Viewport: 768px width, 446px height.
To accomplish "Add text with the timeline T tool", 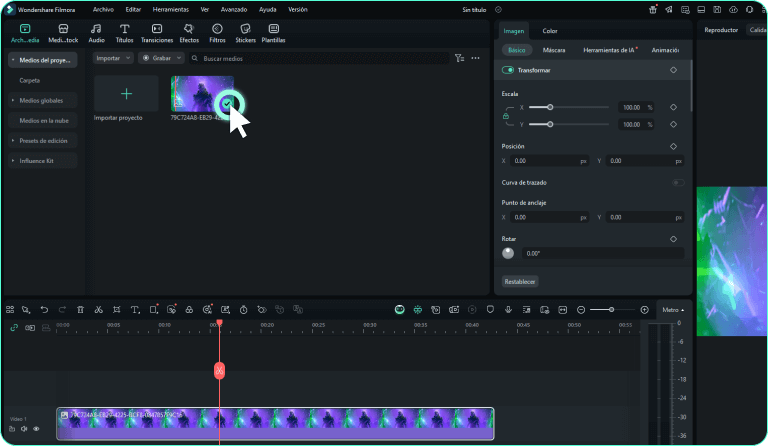I will [x=135, y=309].
